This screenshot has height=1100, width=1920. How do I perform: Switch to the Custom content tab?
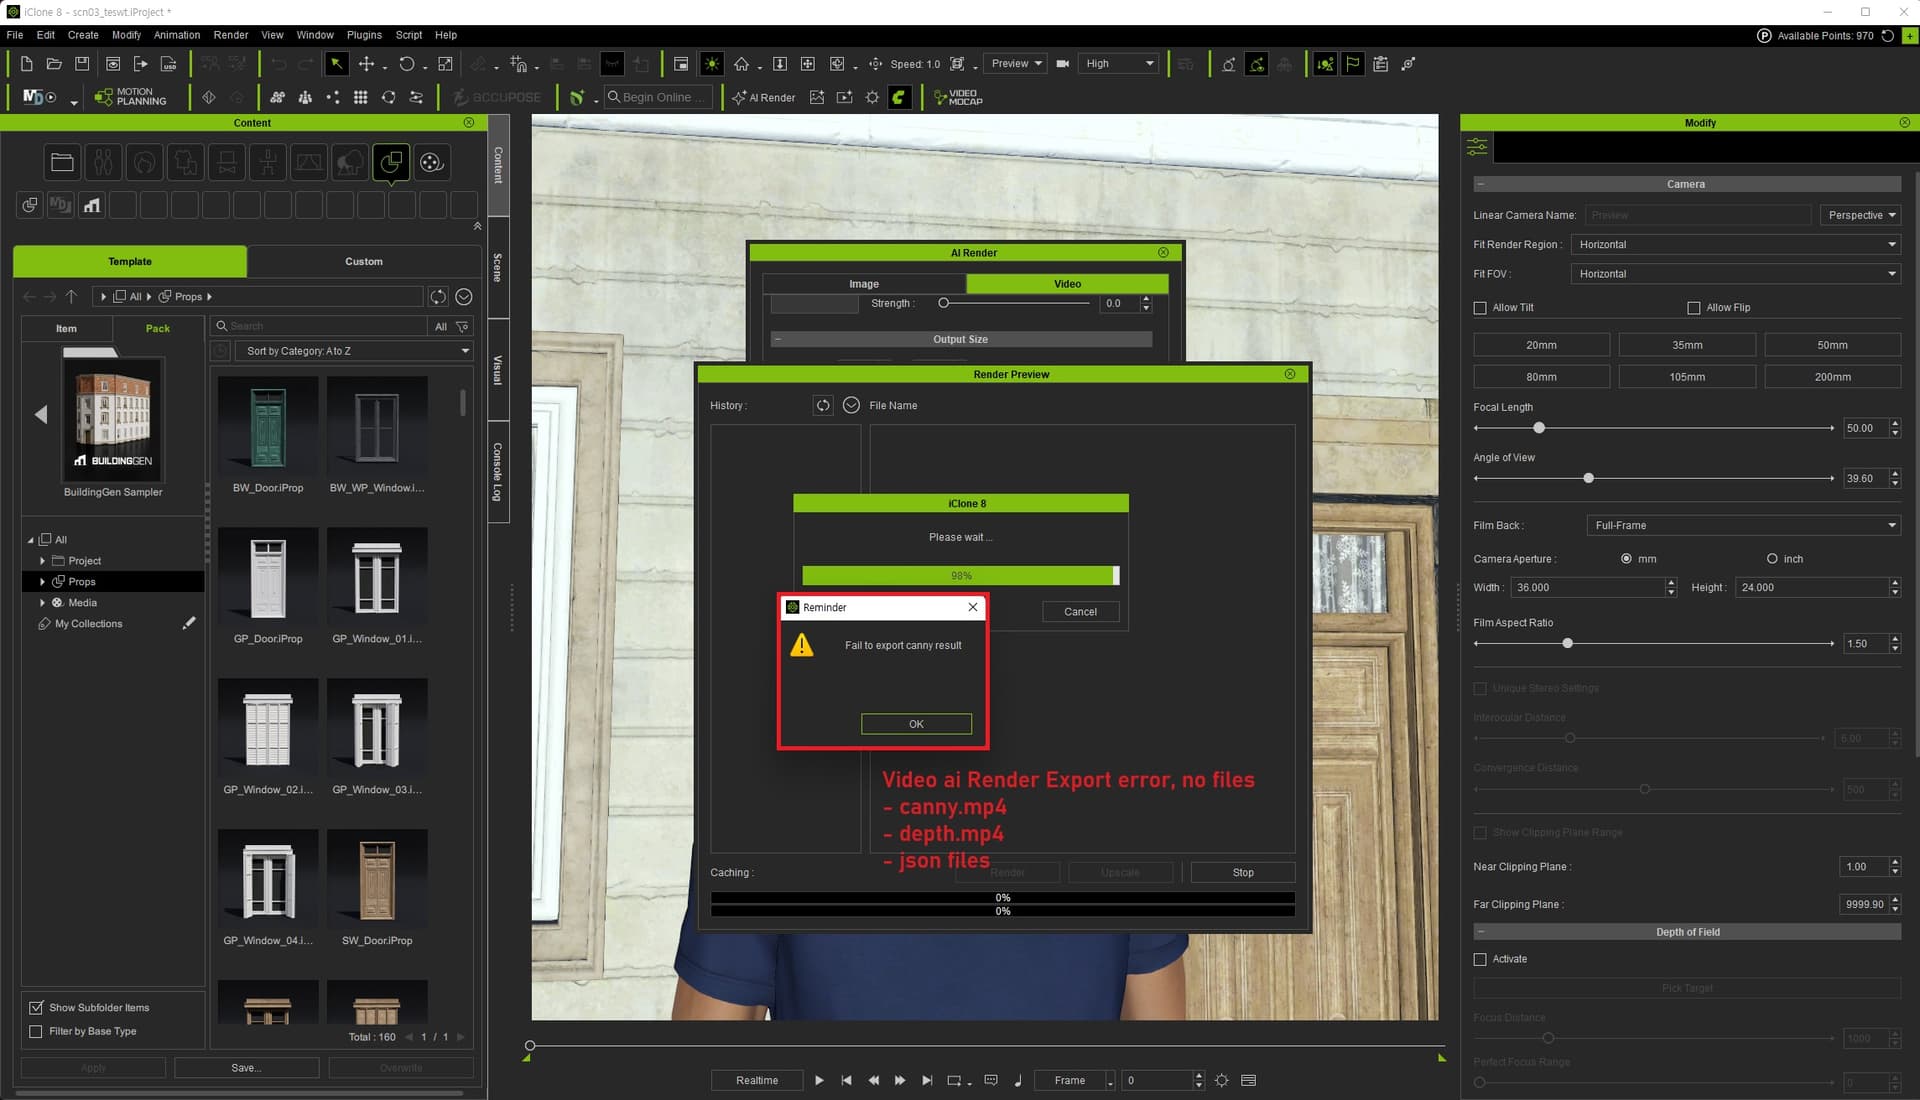point(364,261)
